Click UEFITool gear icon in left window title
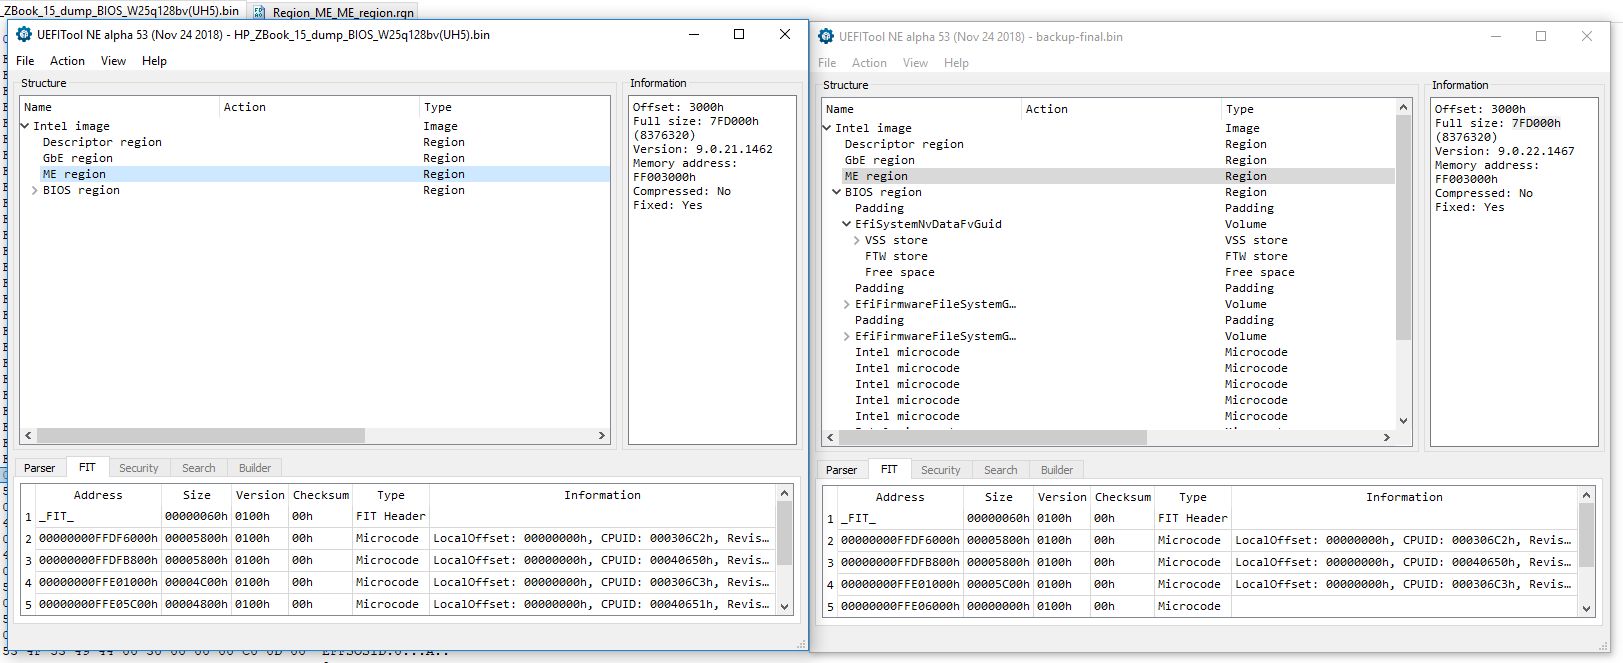 (x=24, y=35)
